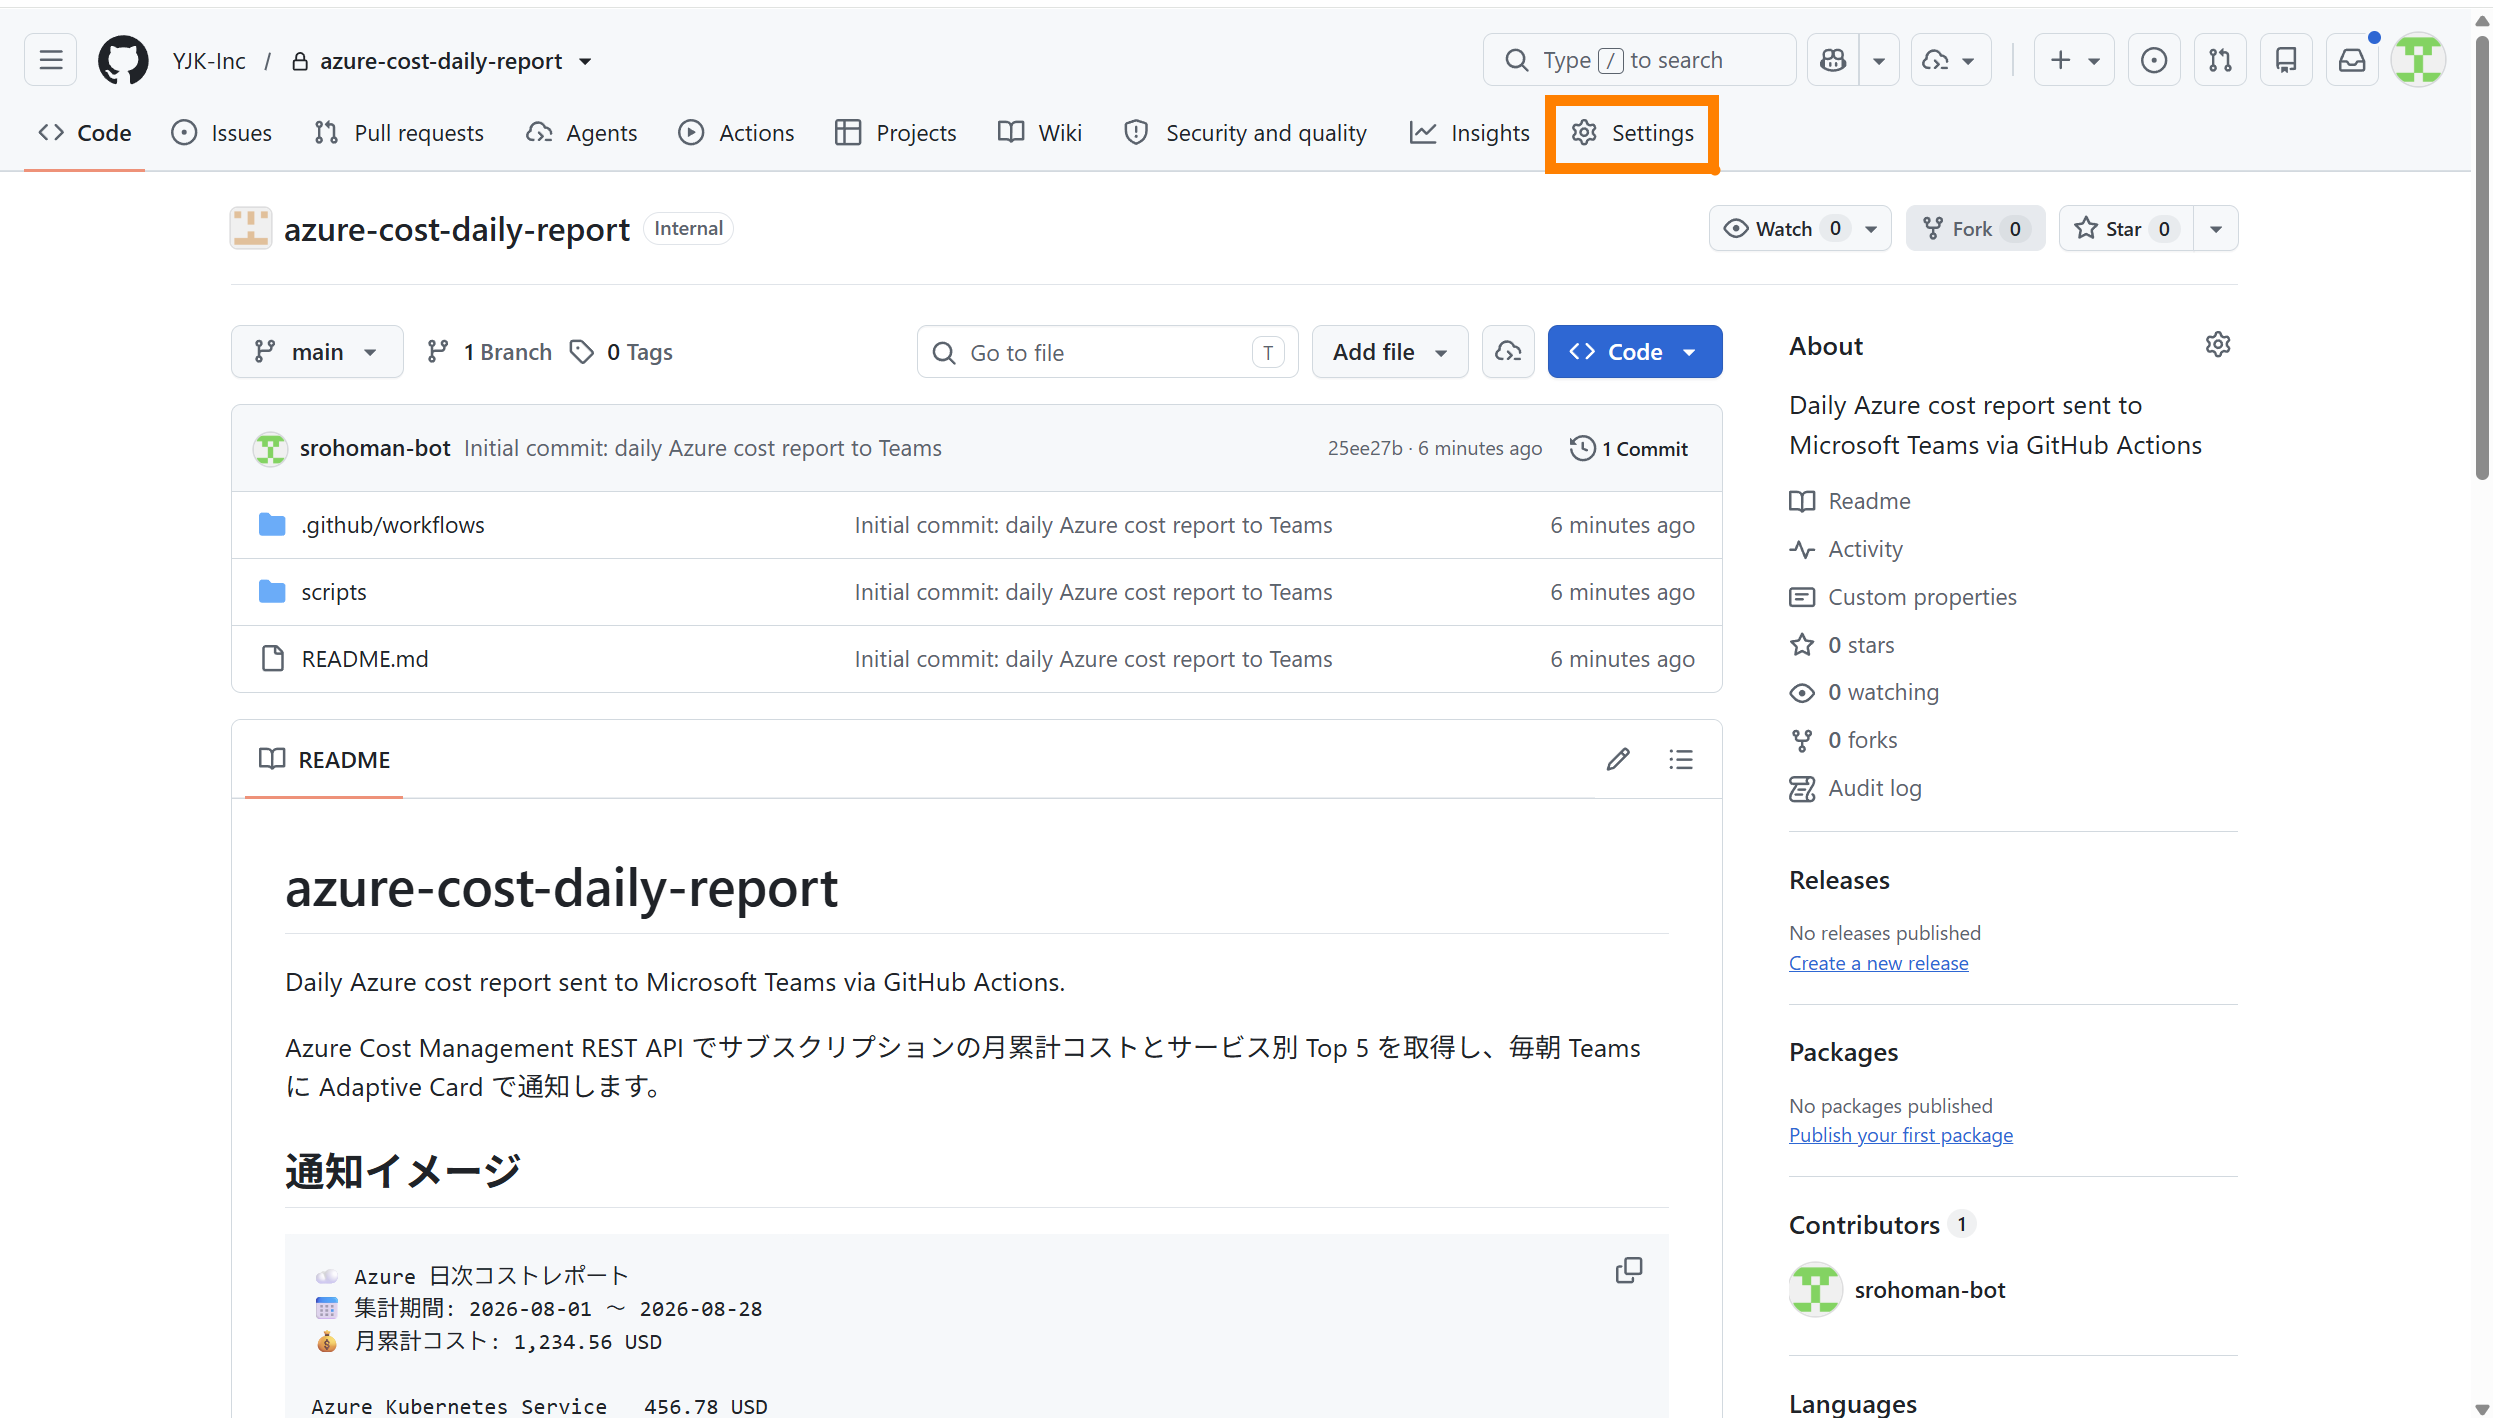Open the Releases heading link

(x=1840, y=880)
